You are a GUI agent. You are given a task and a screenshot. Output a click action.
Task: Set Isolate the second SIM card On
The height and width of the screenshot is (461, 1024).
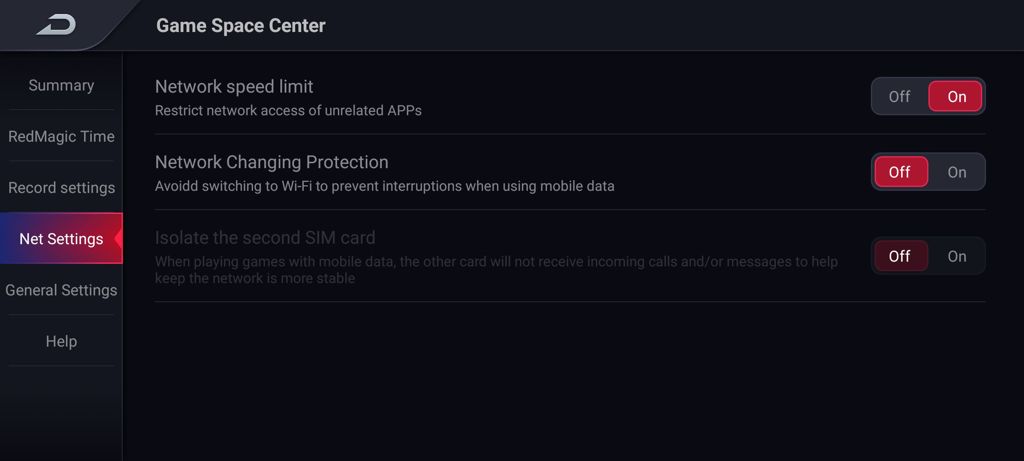click(x=956, y=256)
